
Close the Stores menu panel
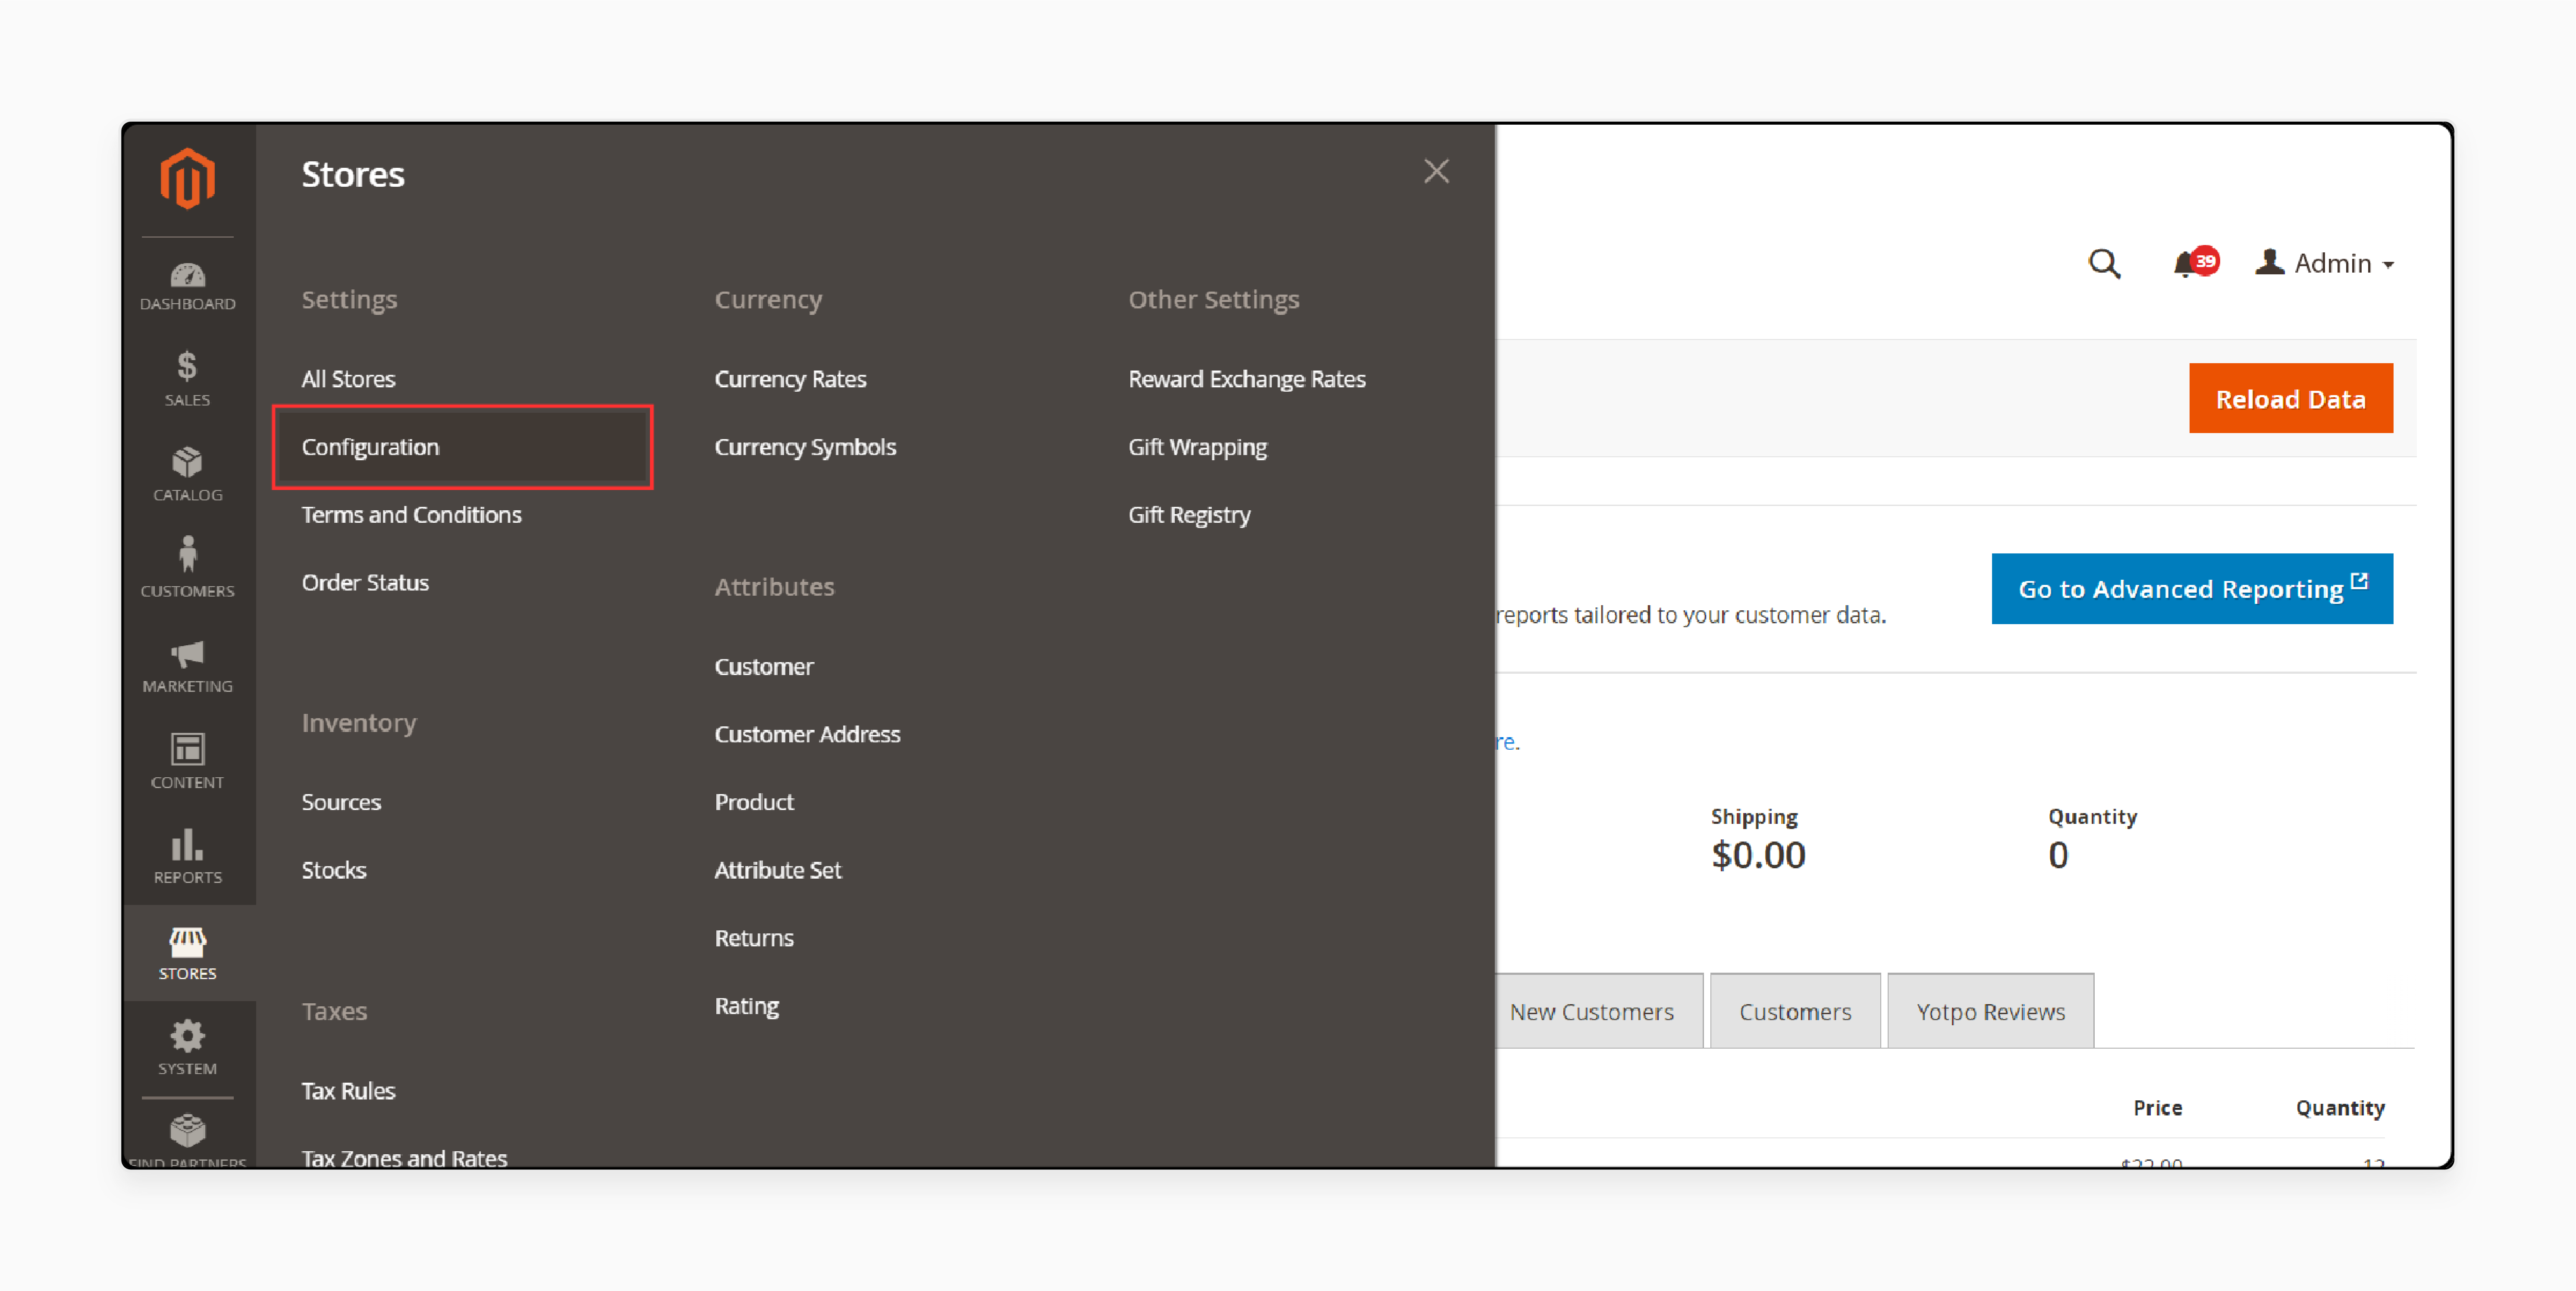1436,171
